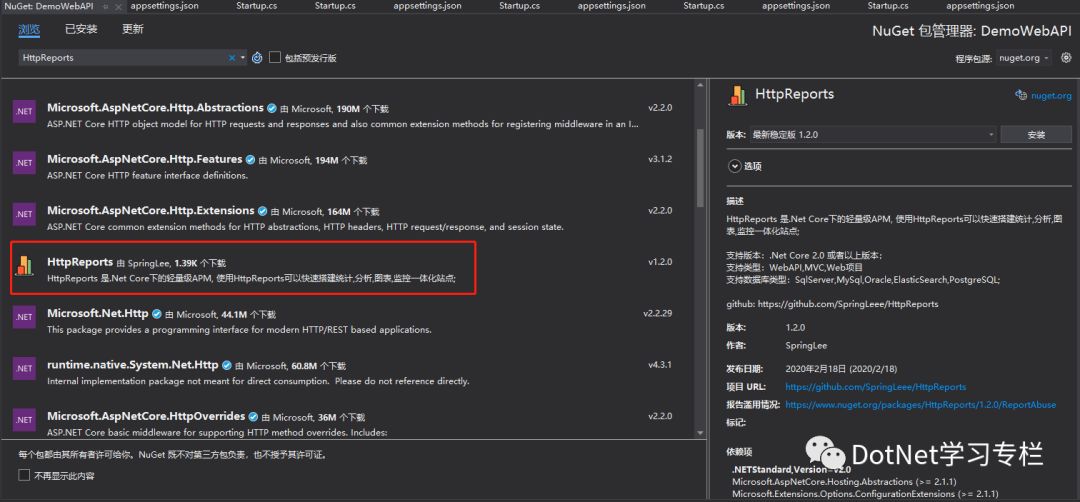Click the Microsoft.AspNetCore.Hosting.Abstractions dependency entry
Image resolution: width=1080 pixels, height=502 pixels.
844,481
